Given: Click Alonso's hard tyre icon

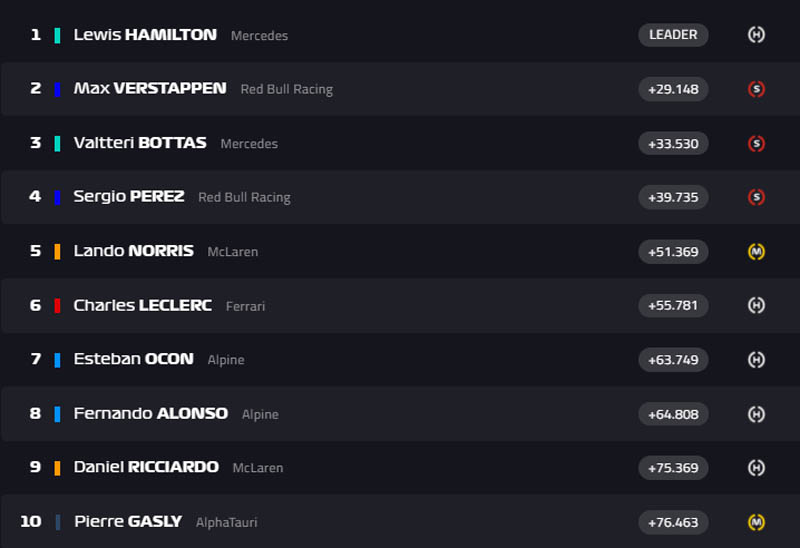Looking at the screenshot, I should coord(756,414).
